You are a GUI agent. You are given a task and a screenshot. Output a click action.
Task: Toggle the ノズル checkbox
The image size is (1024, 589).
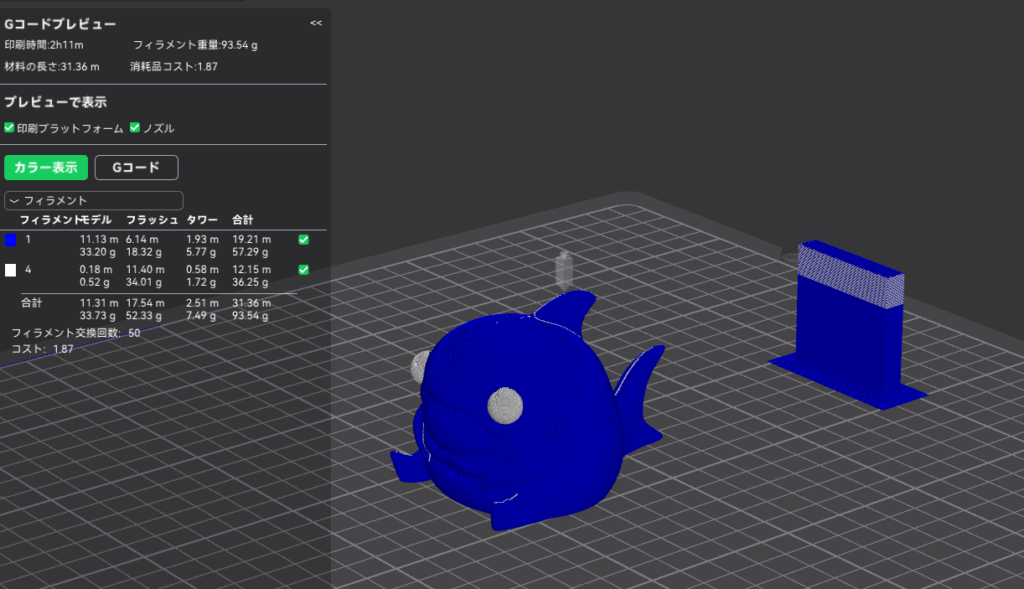135,127
